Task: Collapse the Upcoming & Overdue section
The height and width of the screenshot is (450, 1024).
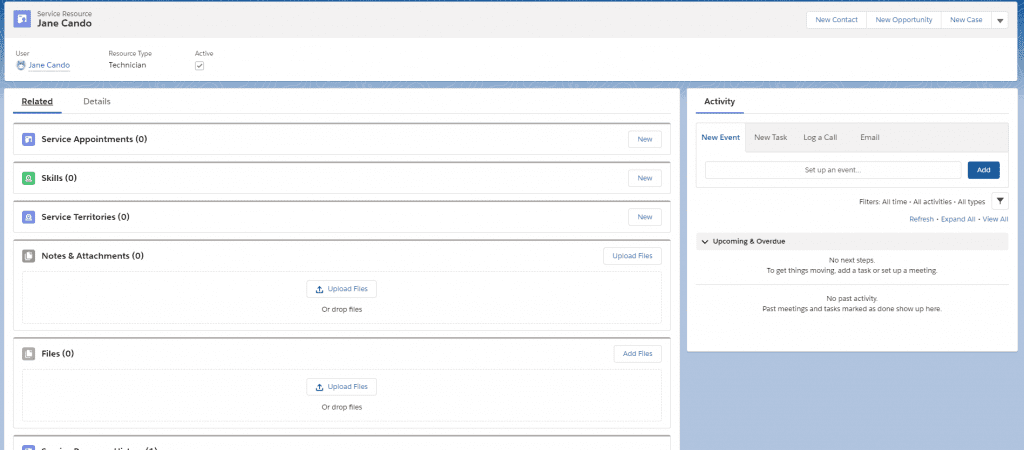Action: [x=705, y=242]
